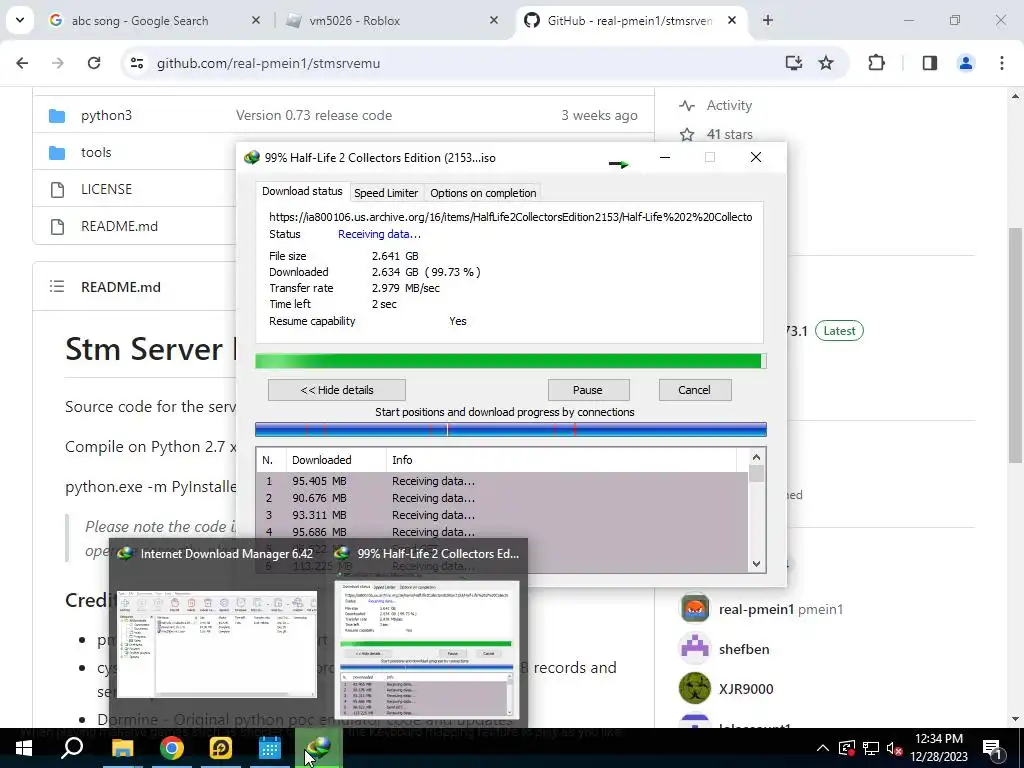Click the Hide details button

(336, 390)
